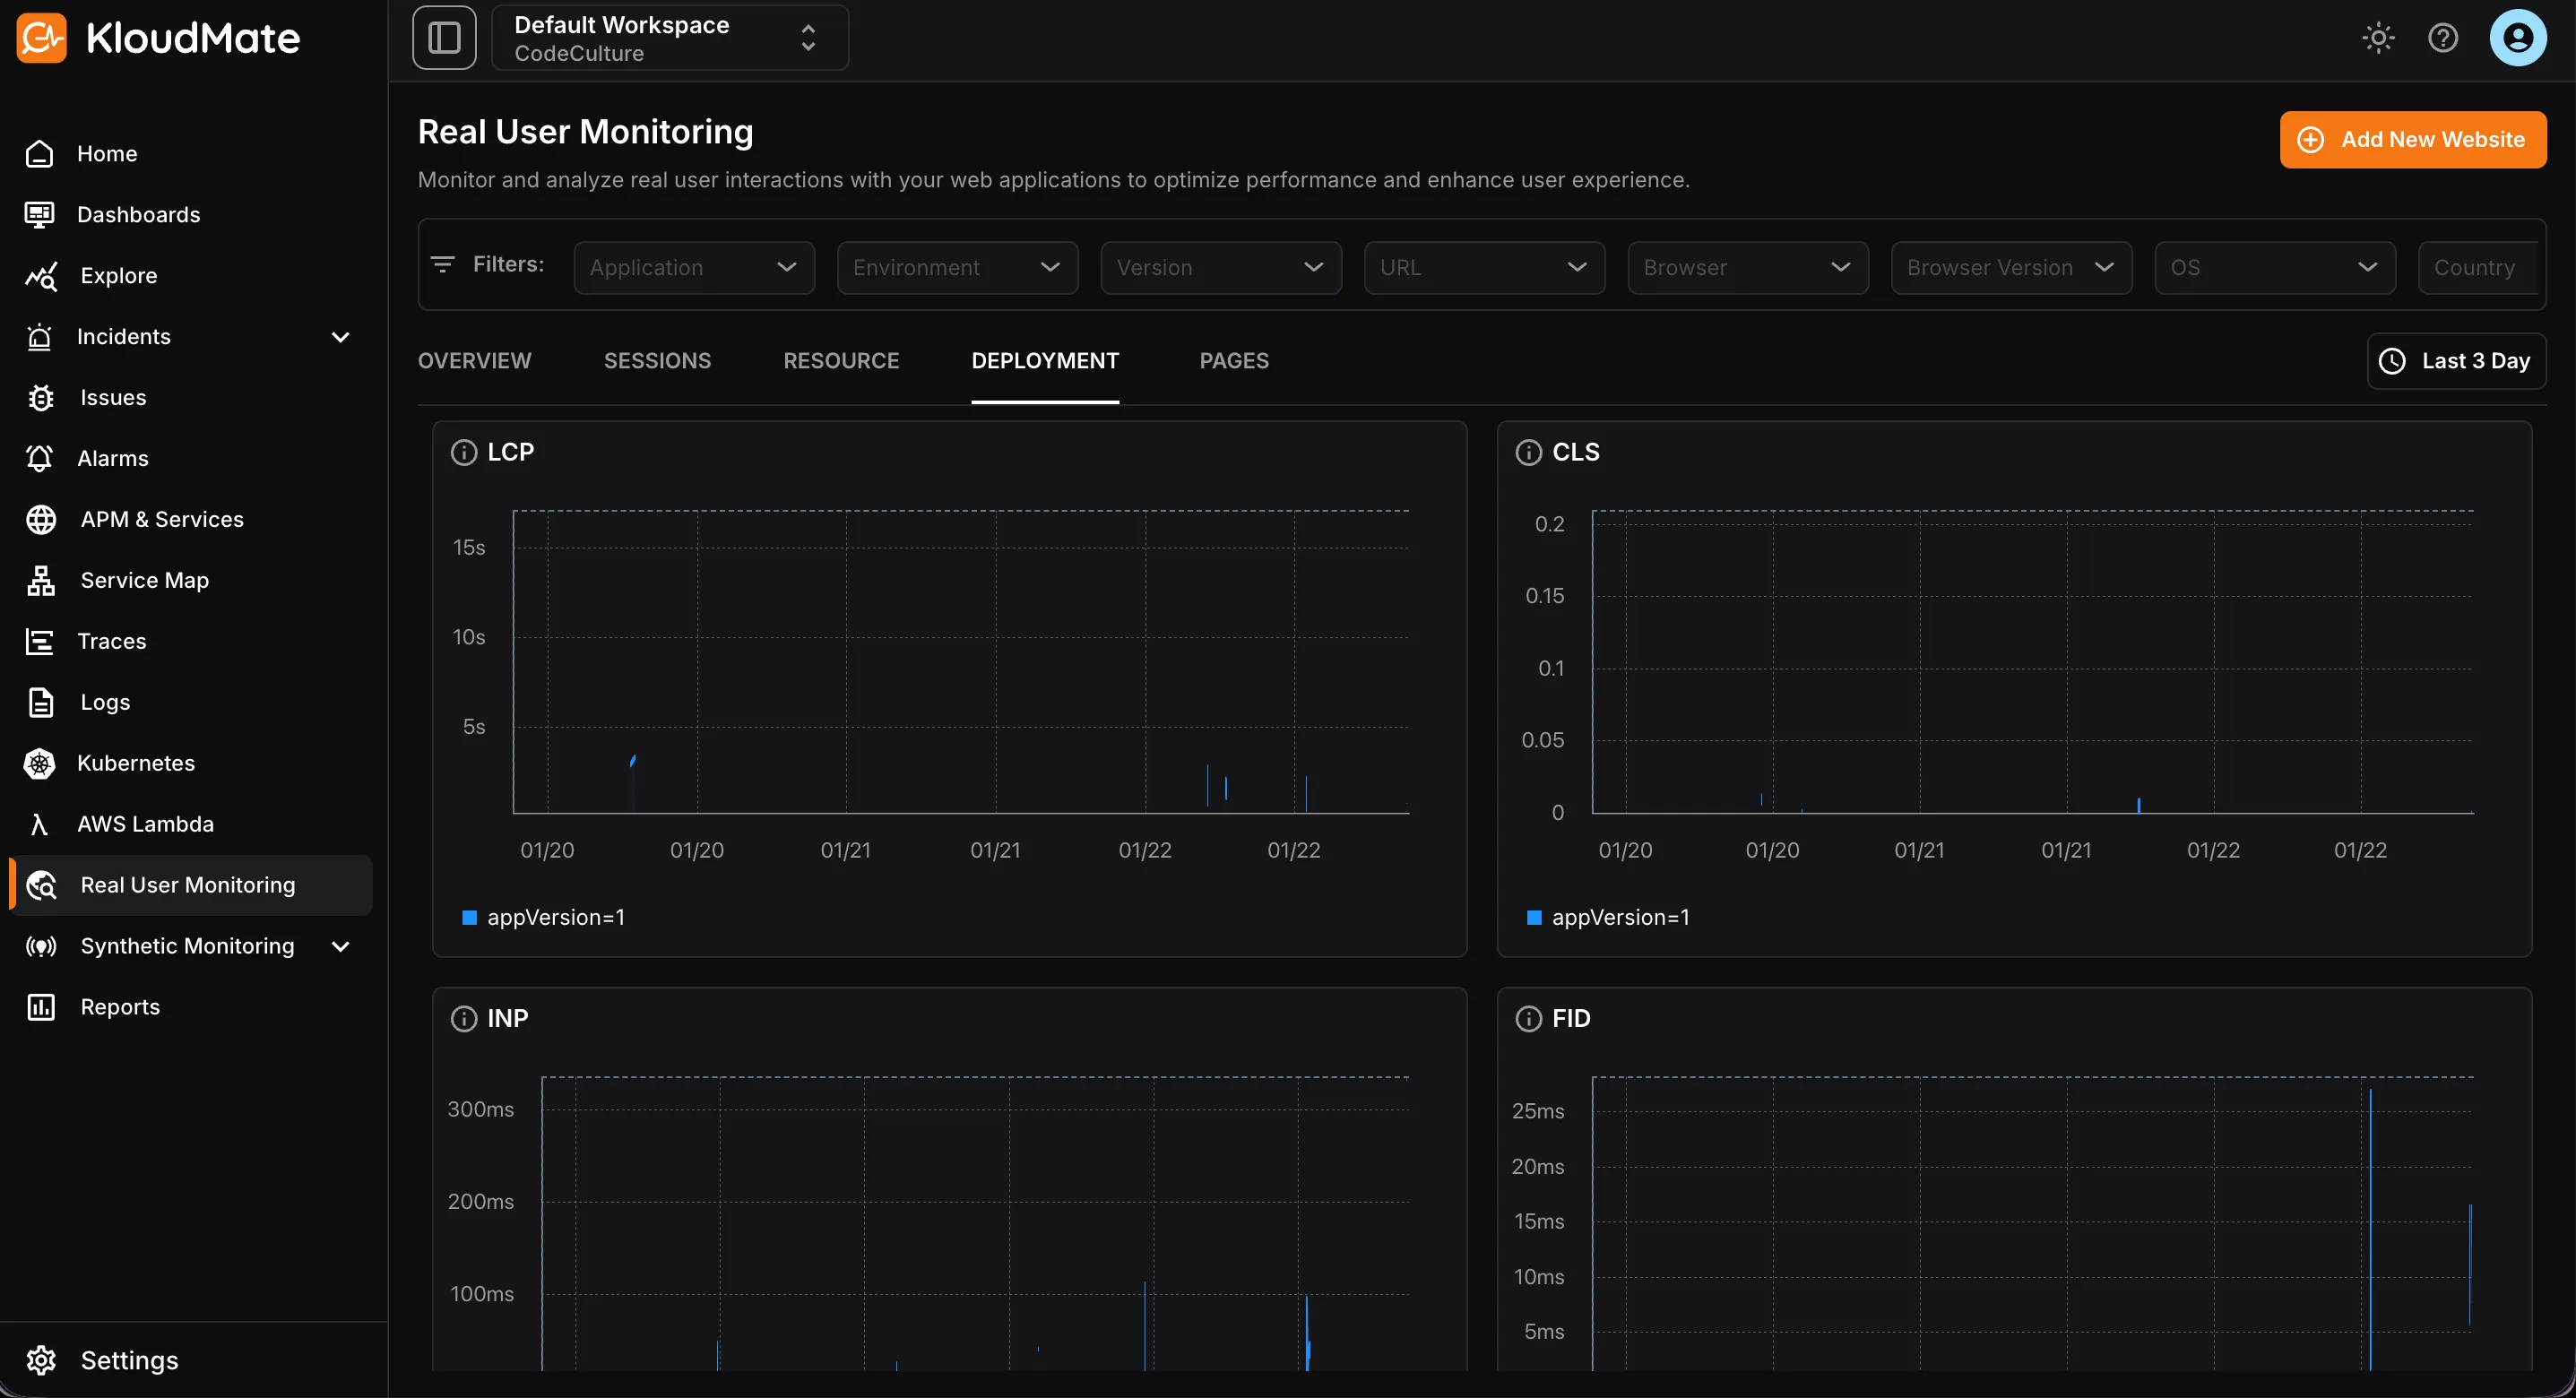Click the Synthetic Monitoring signal icon

pos(41,946)
